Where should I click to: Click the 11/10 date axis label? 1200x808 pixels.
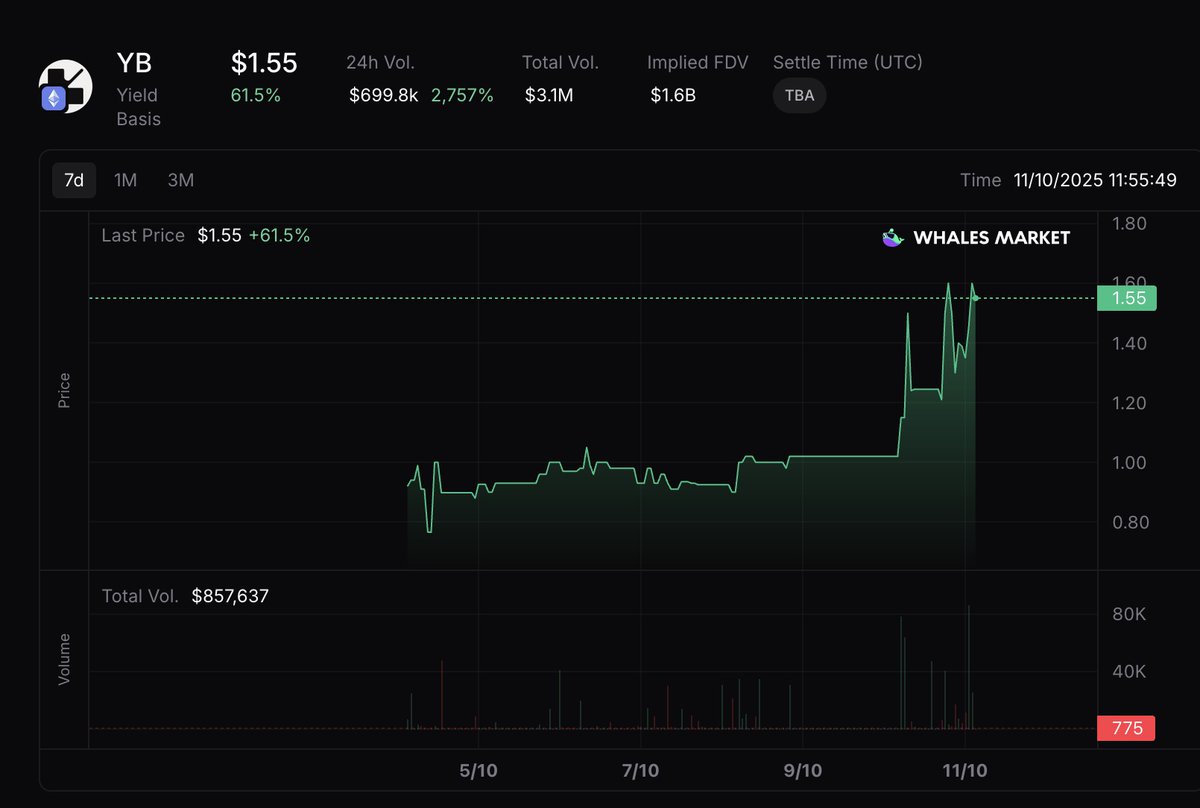click(x=965, y=771)
